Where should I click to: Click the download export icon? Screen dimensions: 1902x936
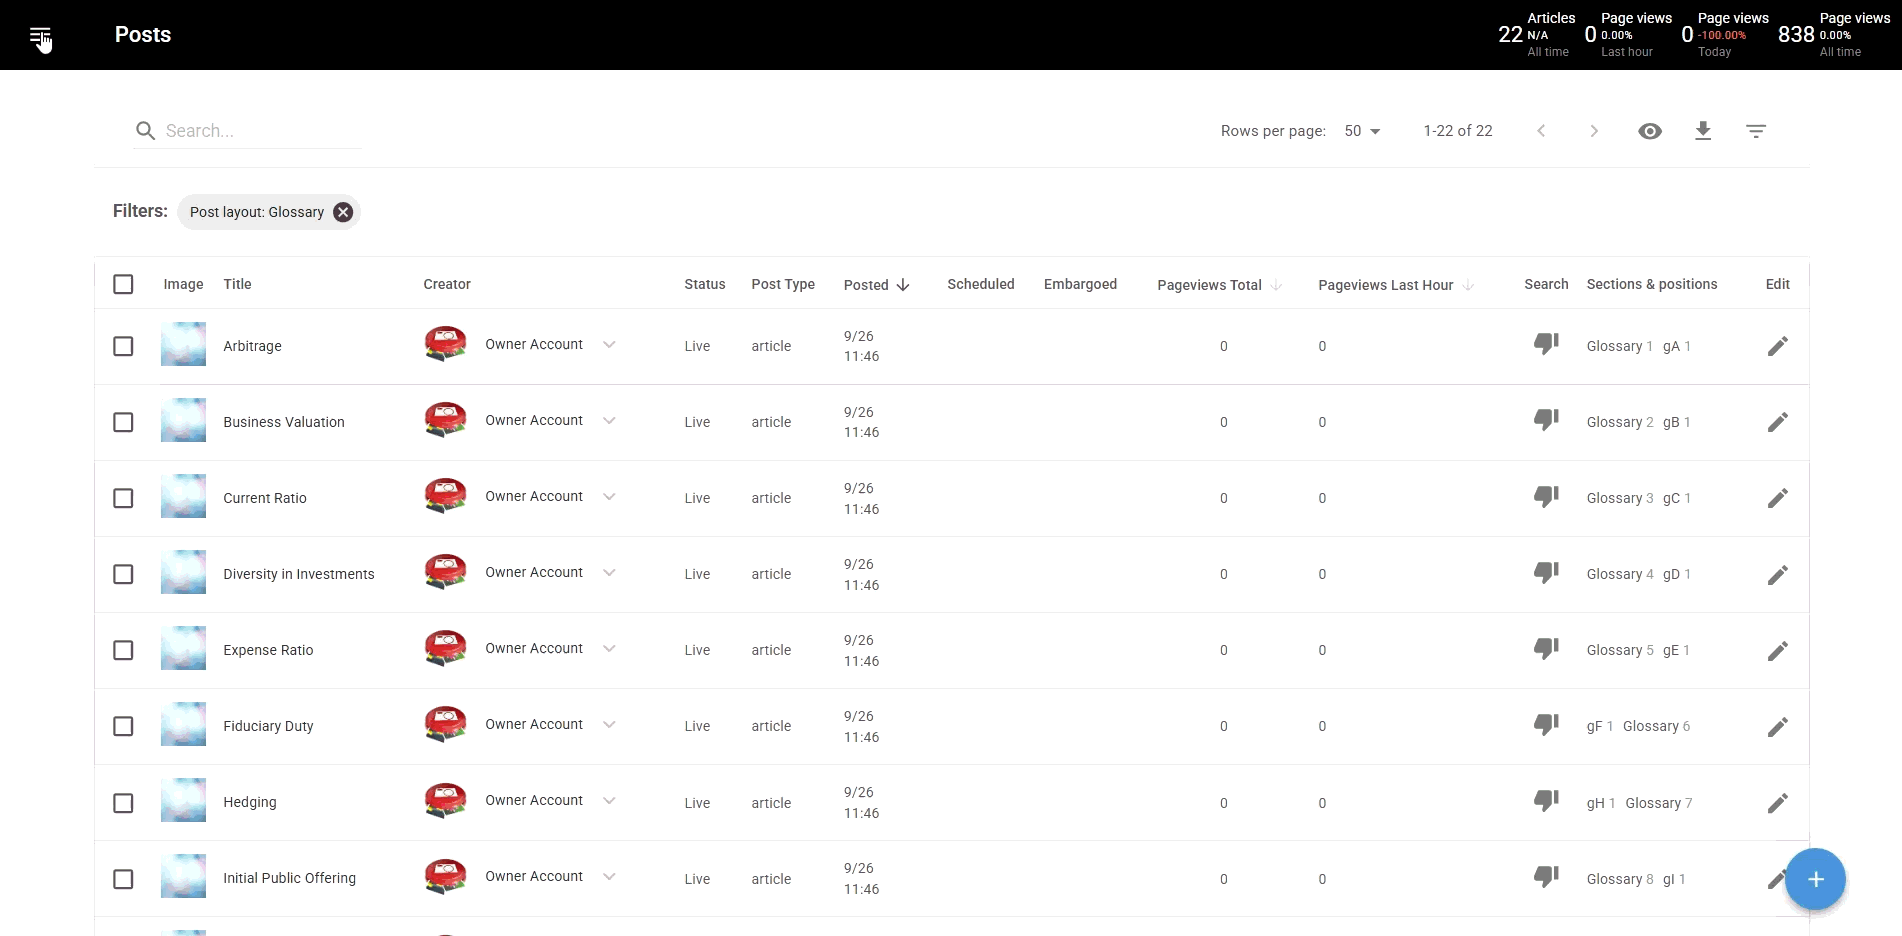click(x=1703, y=131)
